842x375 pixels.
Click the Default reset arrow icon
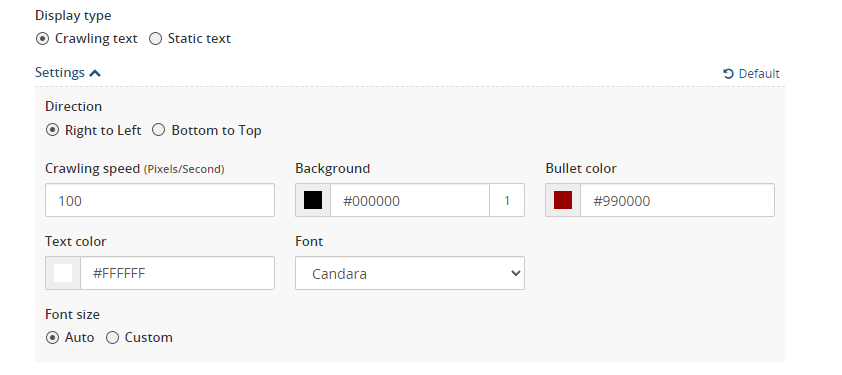[x=728, y=74]
